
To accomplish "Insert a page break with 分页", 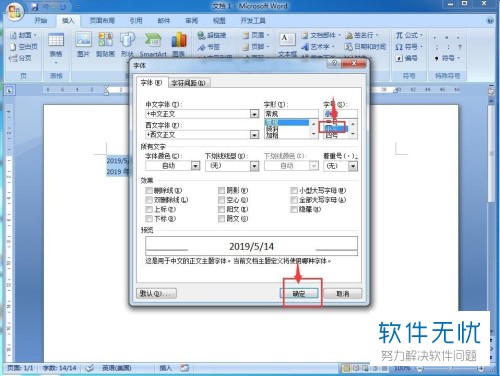I will pos(20,58).
